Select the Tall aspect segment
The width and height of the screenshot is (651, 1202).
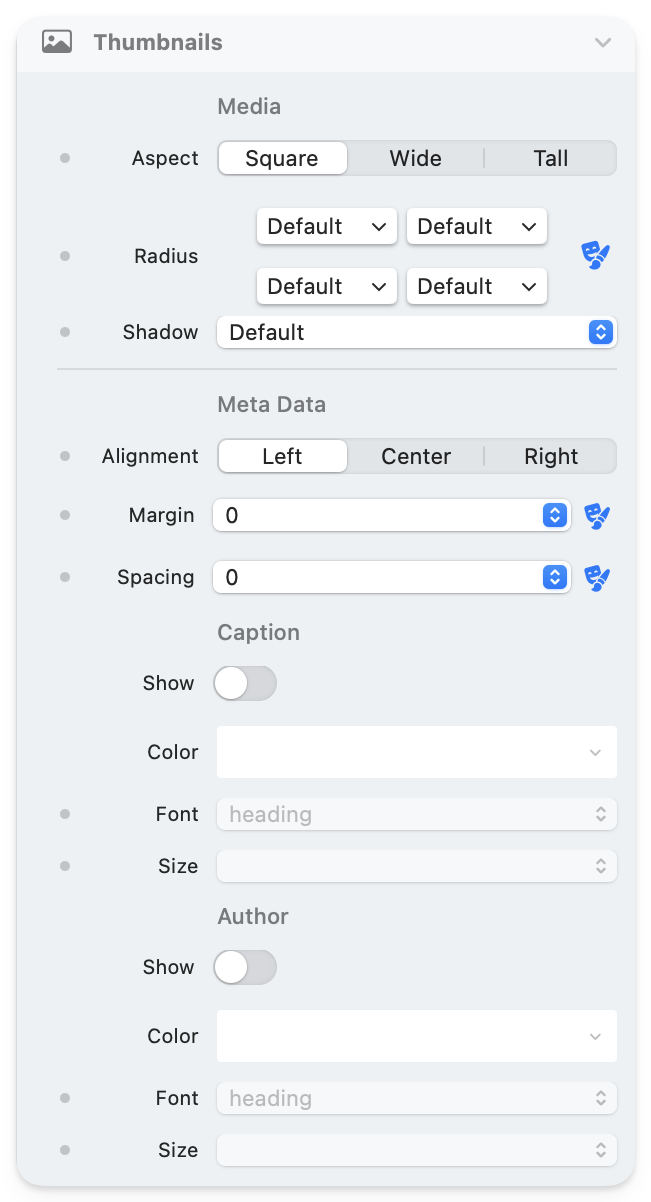click(550, 158)
